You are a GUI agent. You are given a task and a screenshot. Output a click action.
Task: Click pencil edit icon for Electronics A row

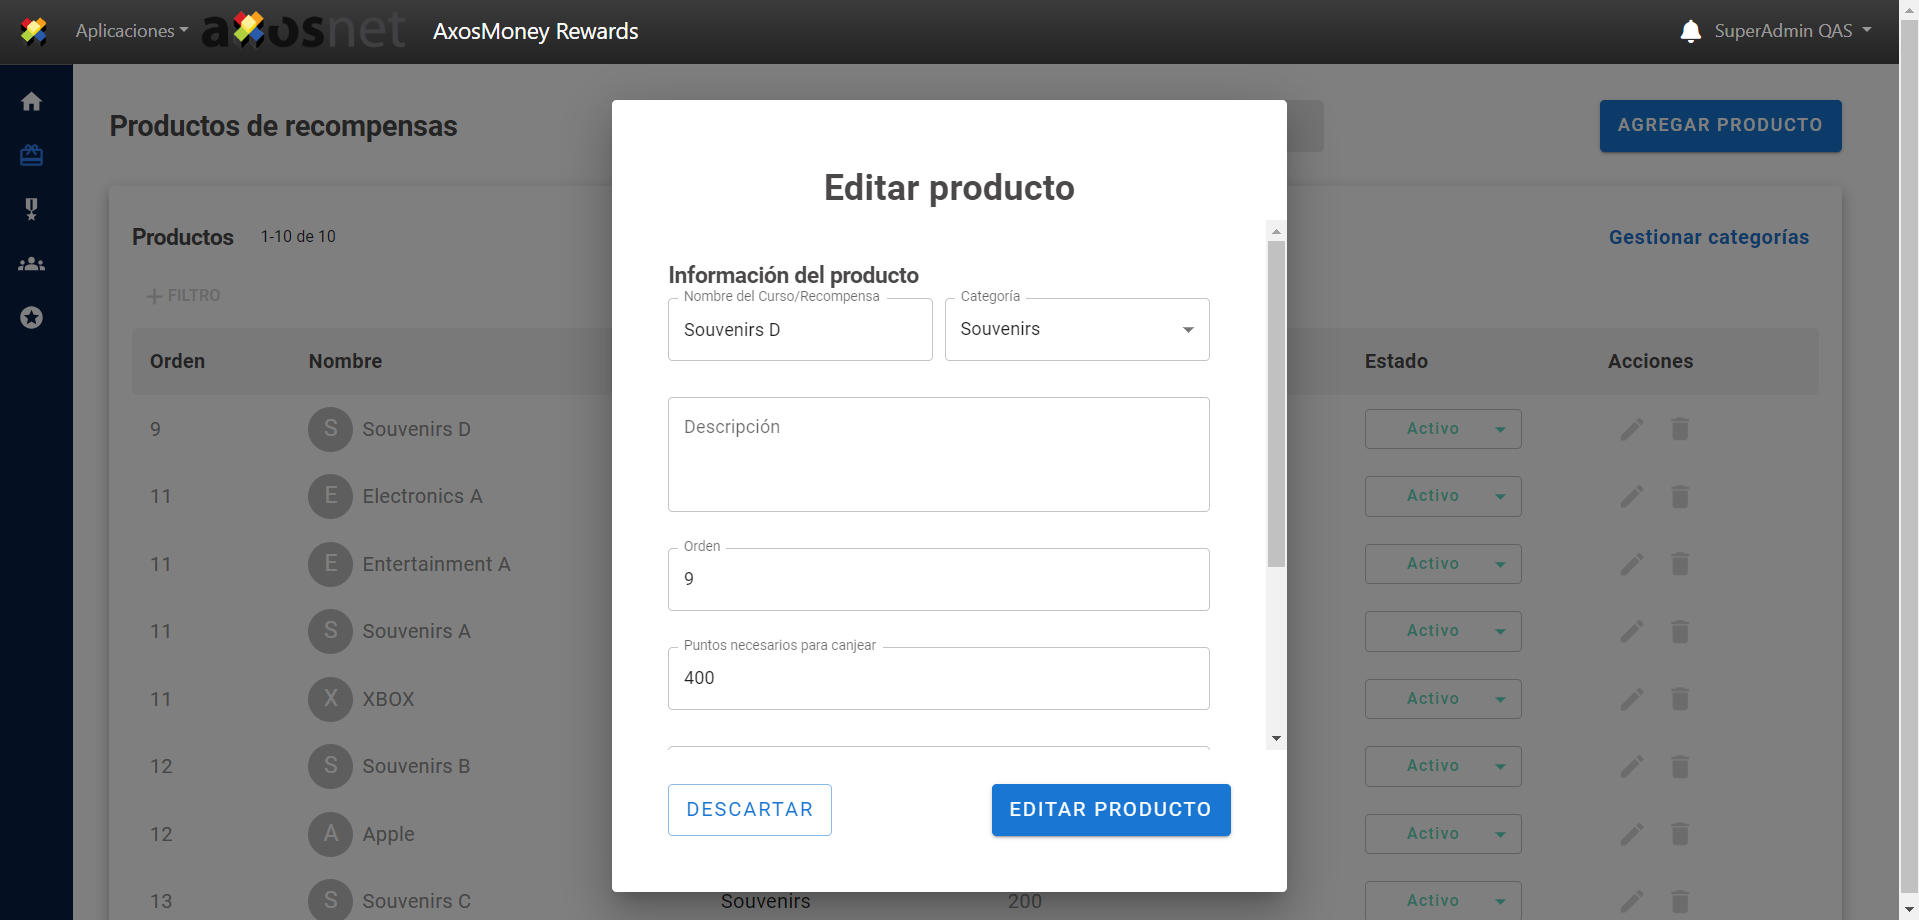tap(1631, 496)
